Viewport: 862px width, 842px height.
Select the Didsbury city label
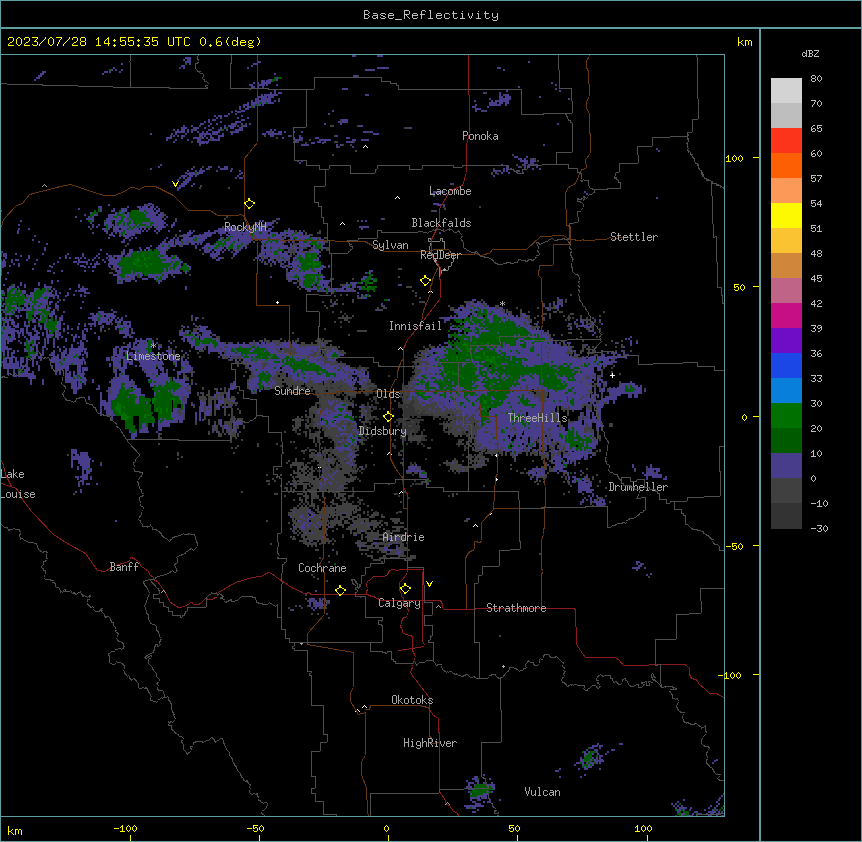click(x=382, y=431)
